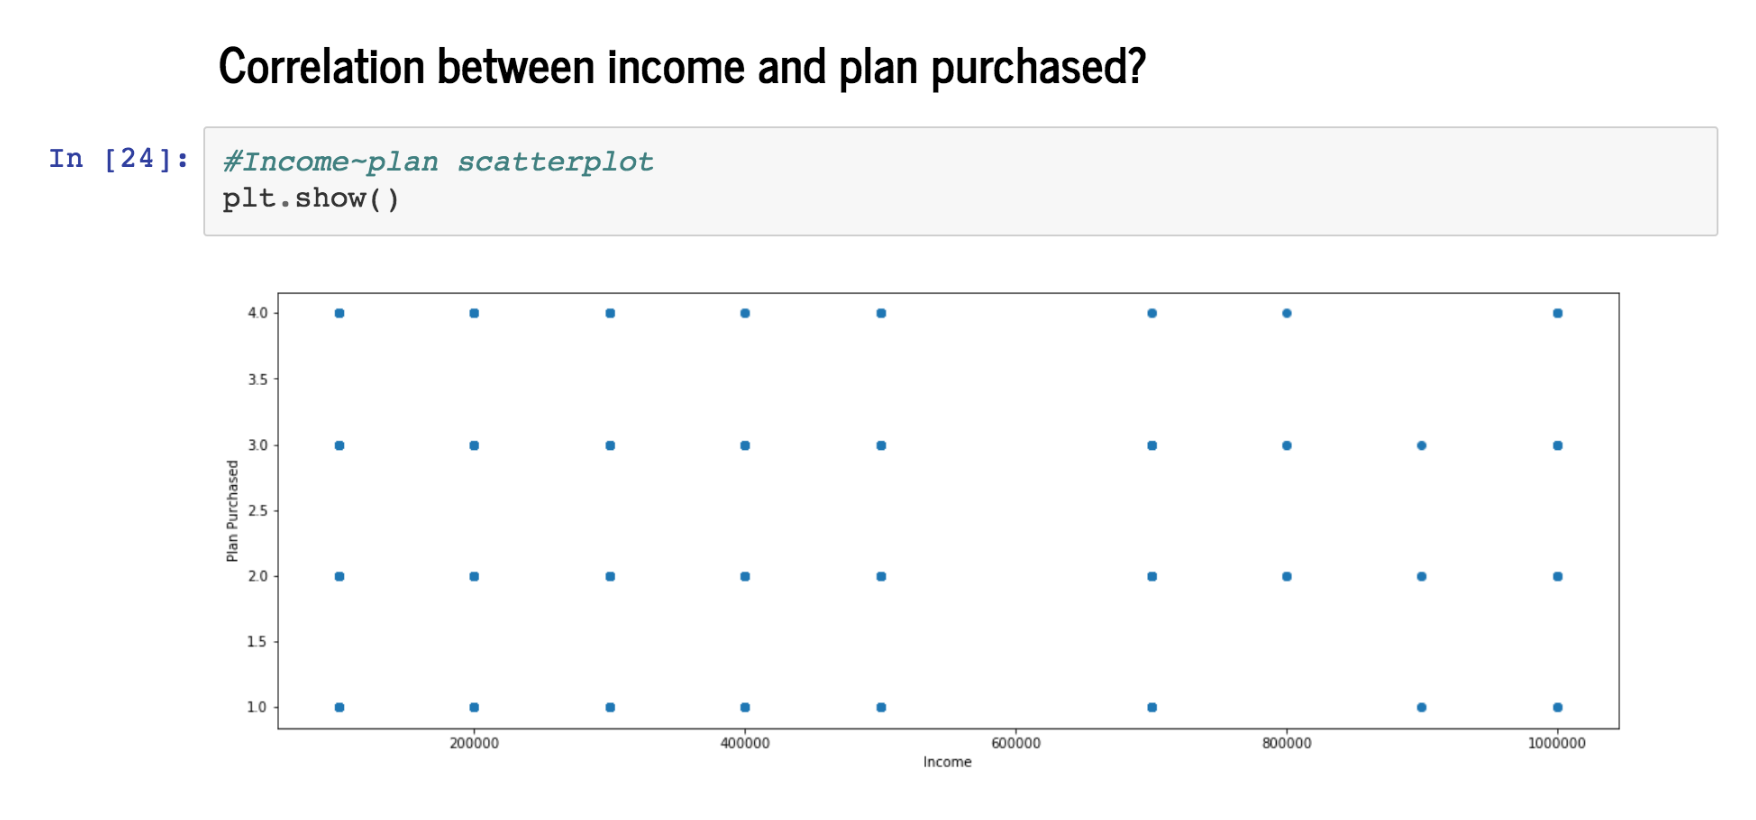Click the 800000 x-axis tick label
Viewport: 1756px width, 820px height.
pos(1287,743)
